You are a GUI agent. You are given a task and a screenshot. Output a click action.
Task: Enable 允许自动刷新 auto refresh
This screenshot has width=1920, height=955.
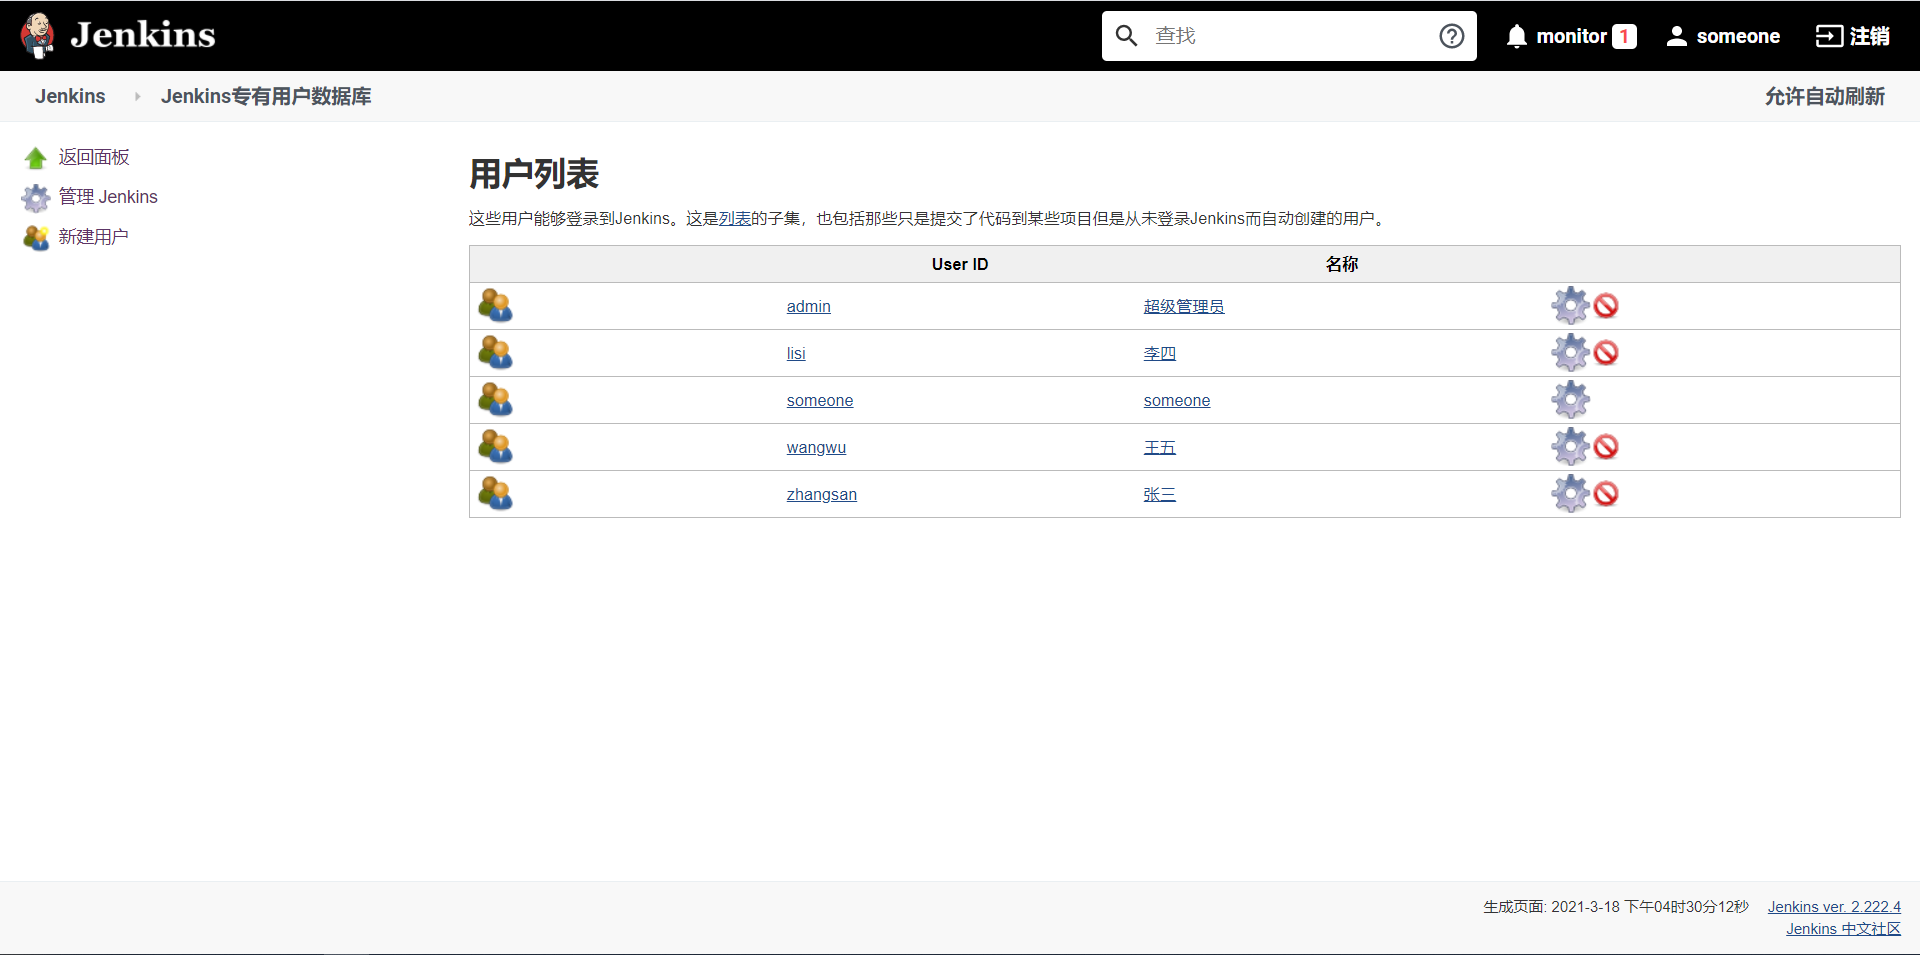tap(1824, 96)
